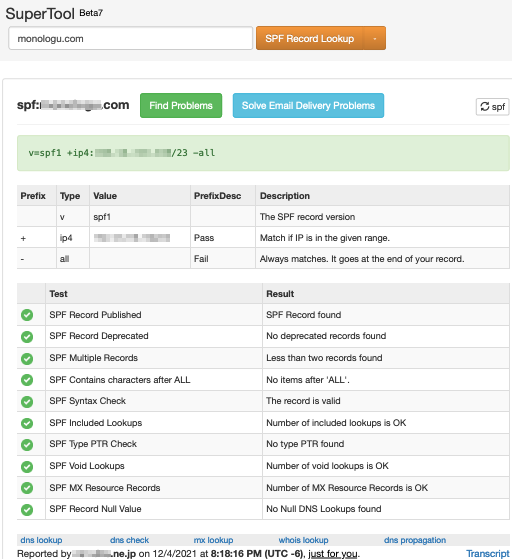
Task: Click the green Find Problems button
Action: click(x=181, y=106)
